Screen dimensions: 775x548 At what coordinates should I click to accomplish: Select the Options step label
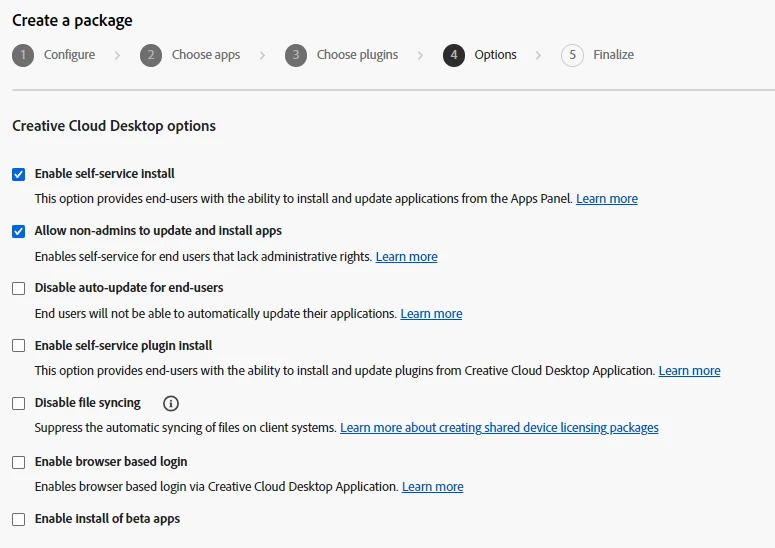(495, 54)
